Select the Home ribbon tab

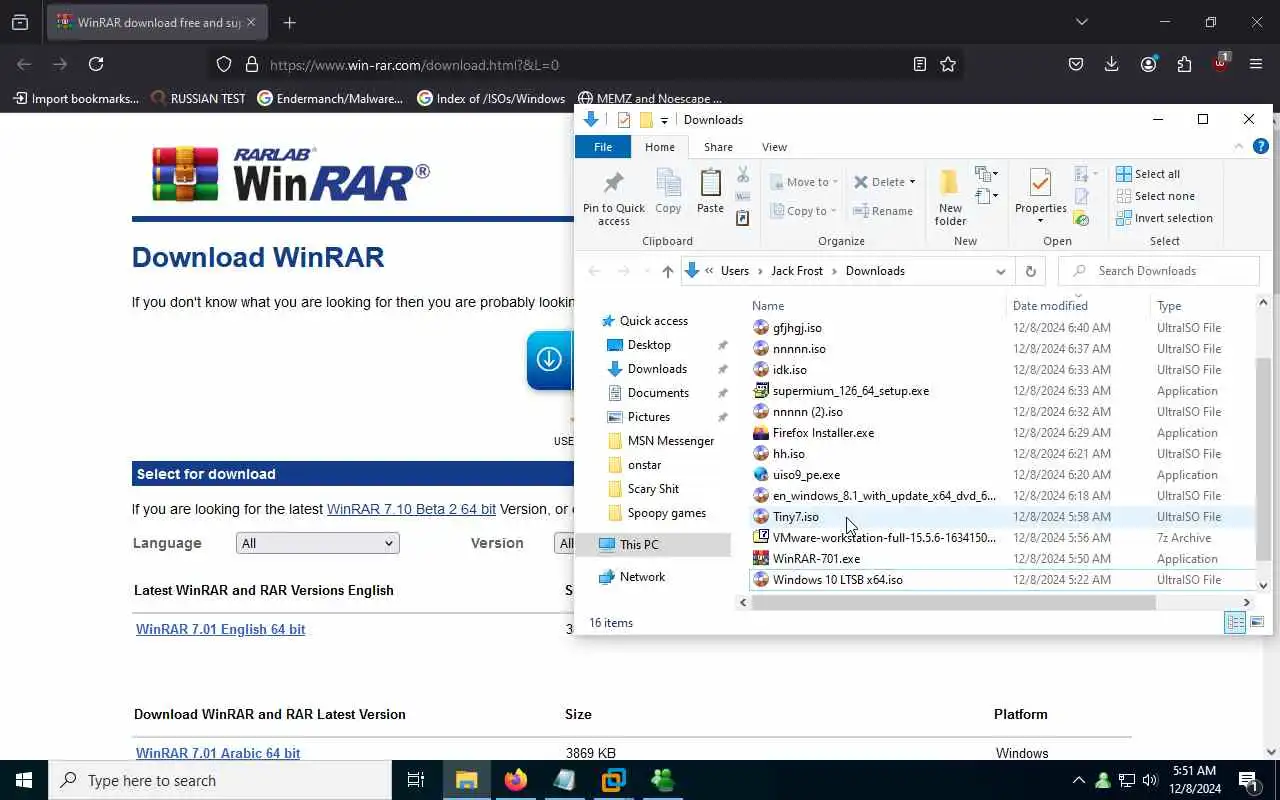[x=660, y=147]
